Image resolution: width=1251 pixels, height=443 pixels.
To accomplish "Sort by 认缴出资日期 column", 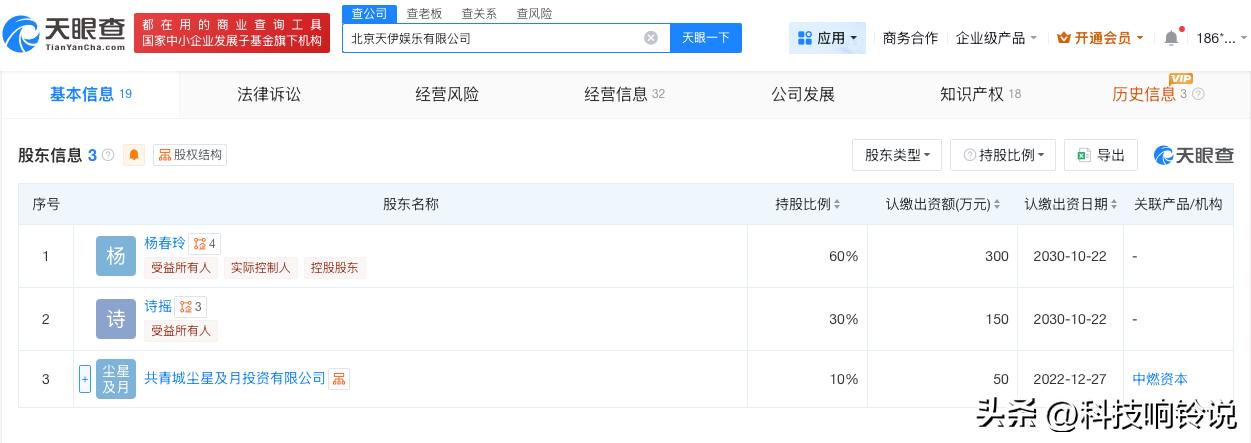I will tap(1114, 204).
